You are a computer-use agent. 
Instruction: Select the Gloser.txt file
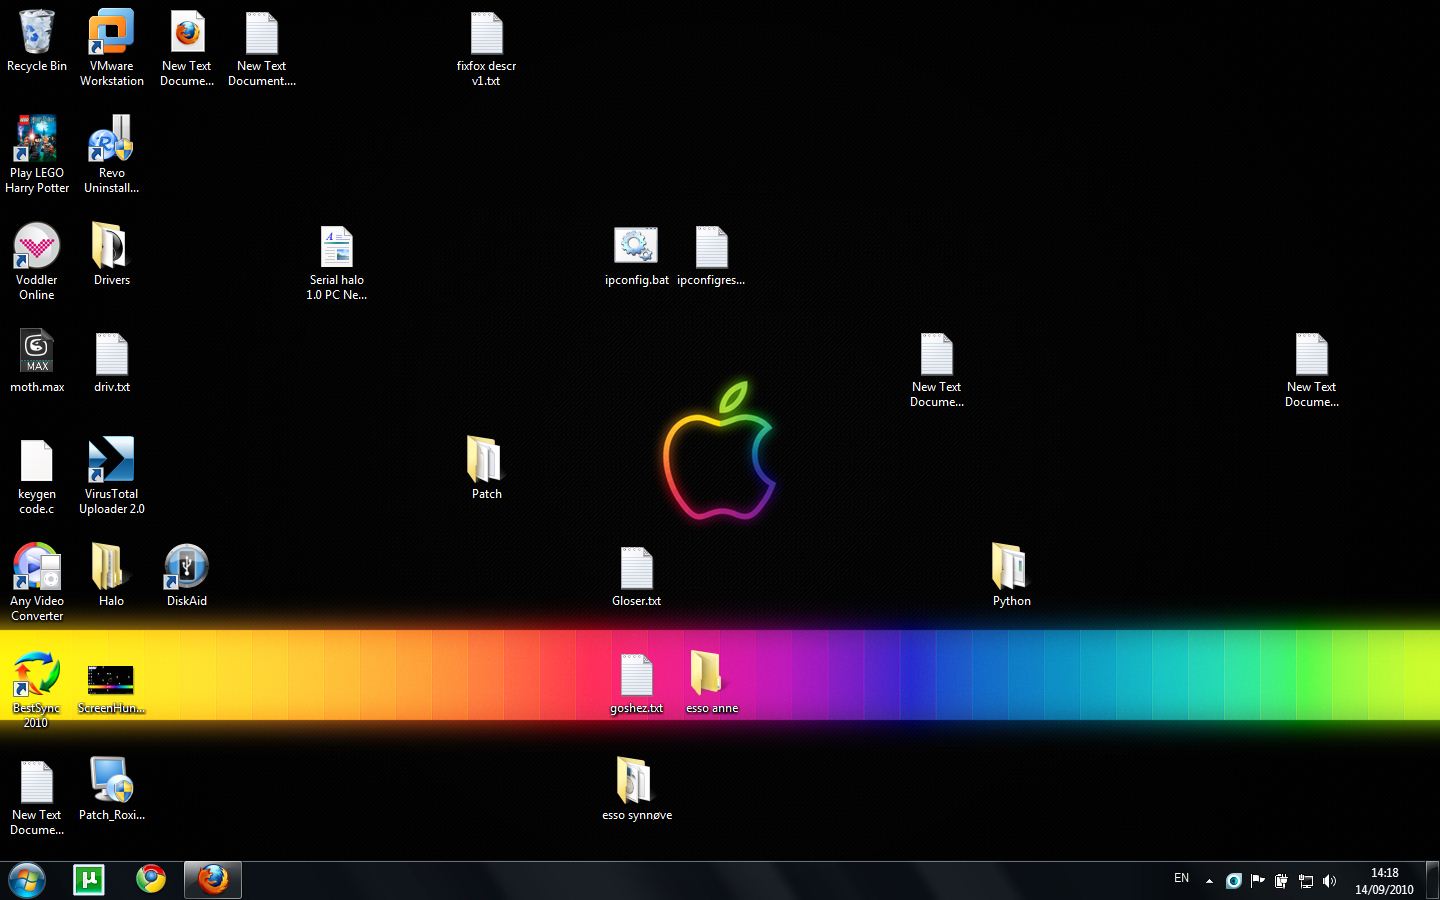636,576
